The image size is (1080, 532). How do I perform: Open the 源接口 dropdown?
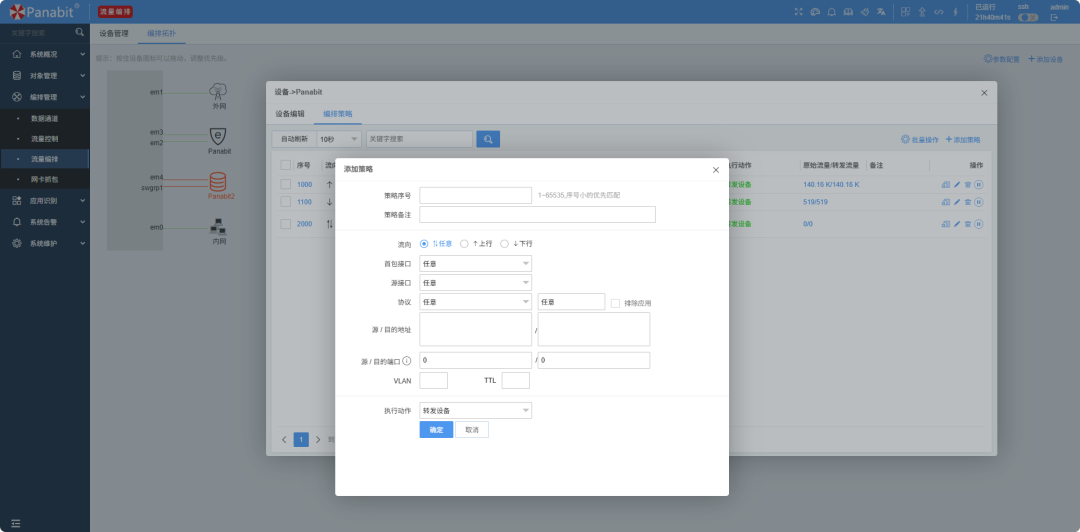coord(475,283)
